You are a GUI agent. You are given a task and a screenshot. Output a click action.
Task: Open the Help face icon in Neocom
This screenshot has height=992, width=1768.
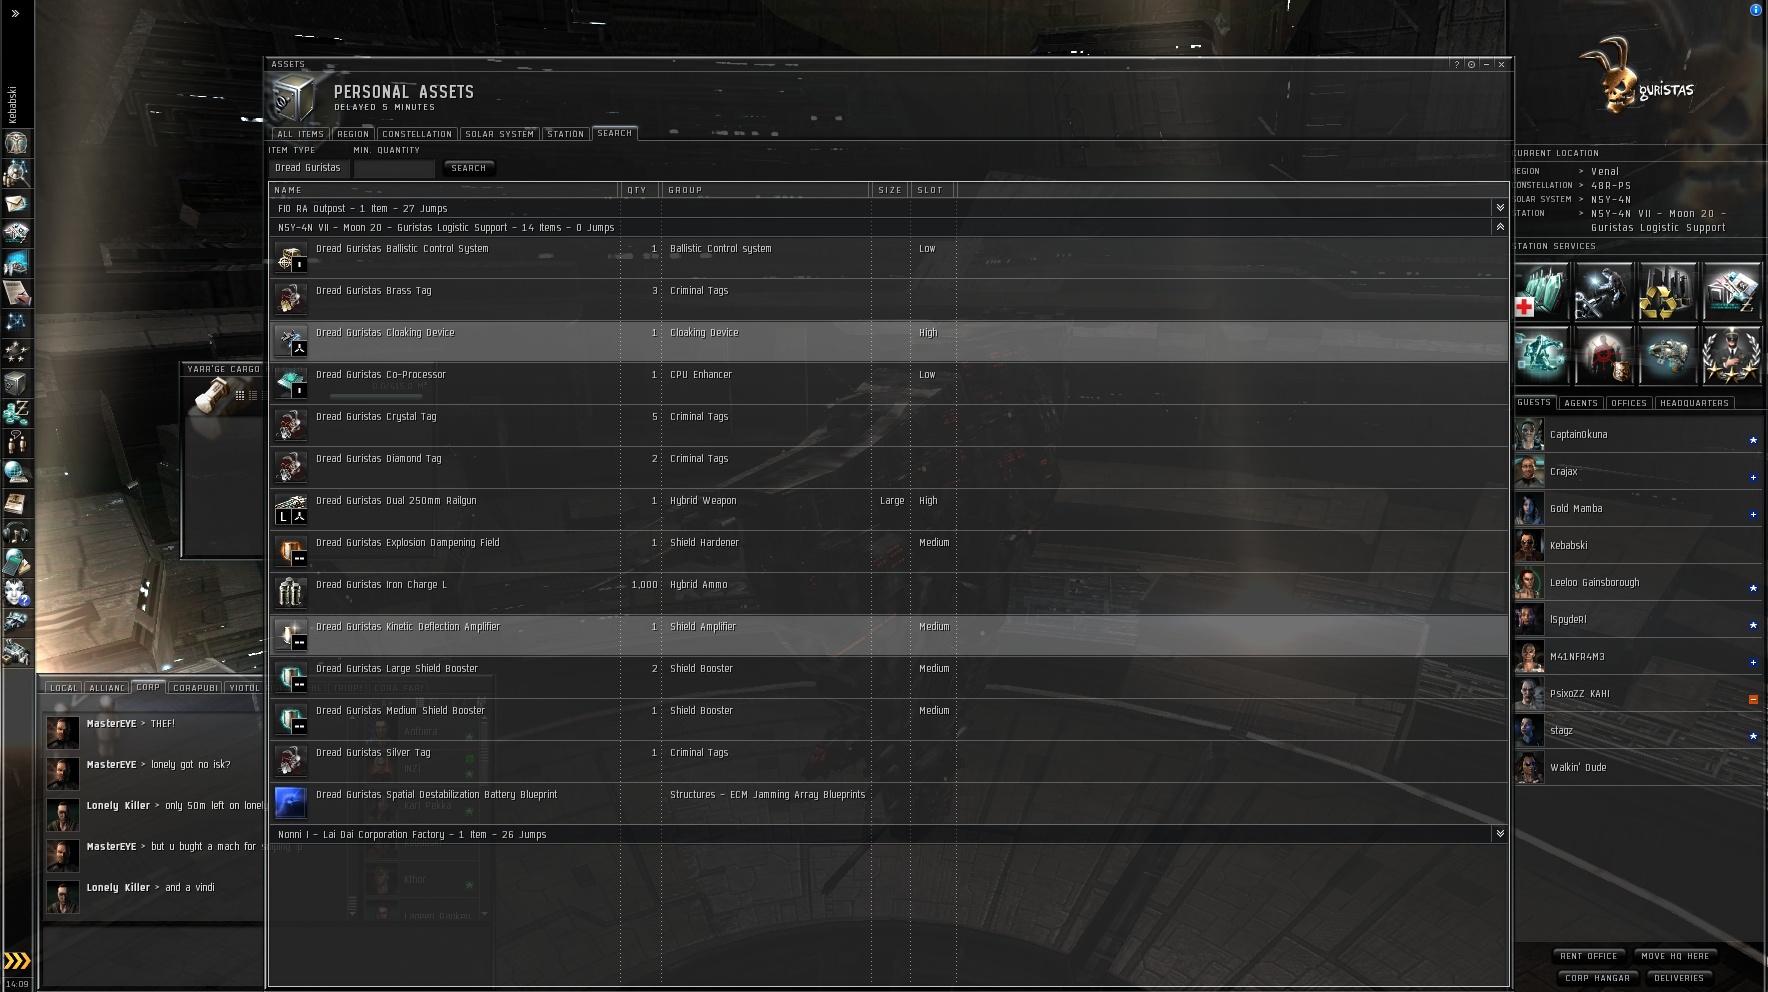(x=16, y=593)
